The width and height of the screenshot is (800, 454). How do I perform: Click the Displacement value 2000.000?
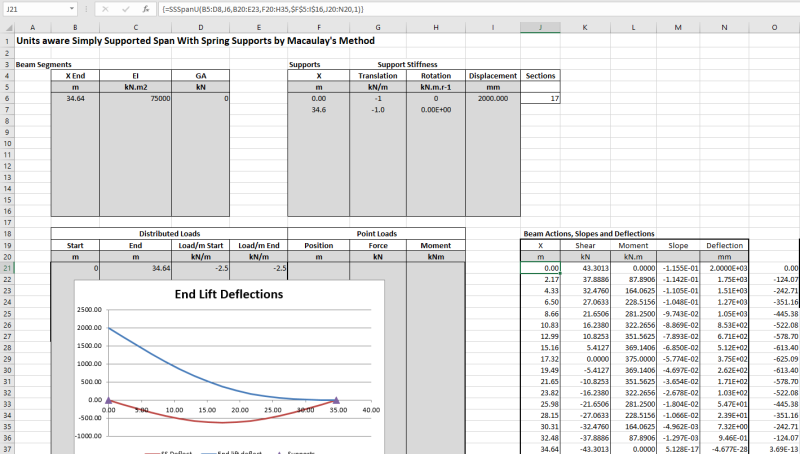click(x=493, y=98)
